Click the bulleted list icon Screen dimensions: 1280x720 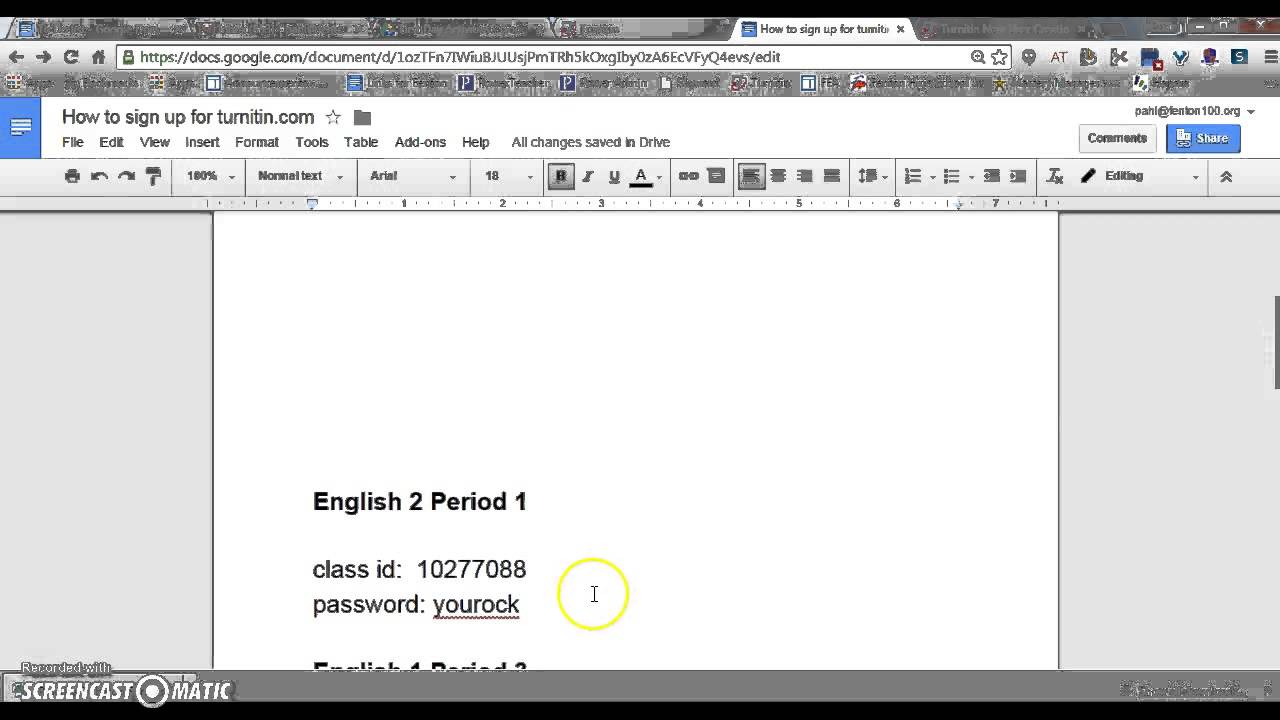pyautogui.click(x=951, y=176)
